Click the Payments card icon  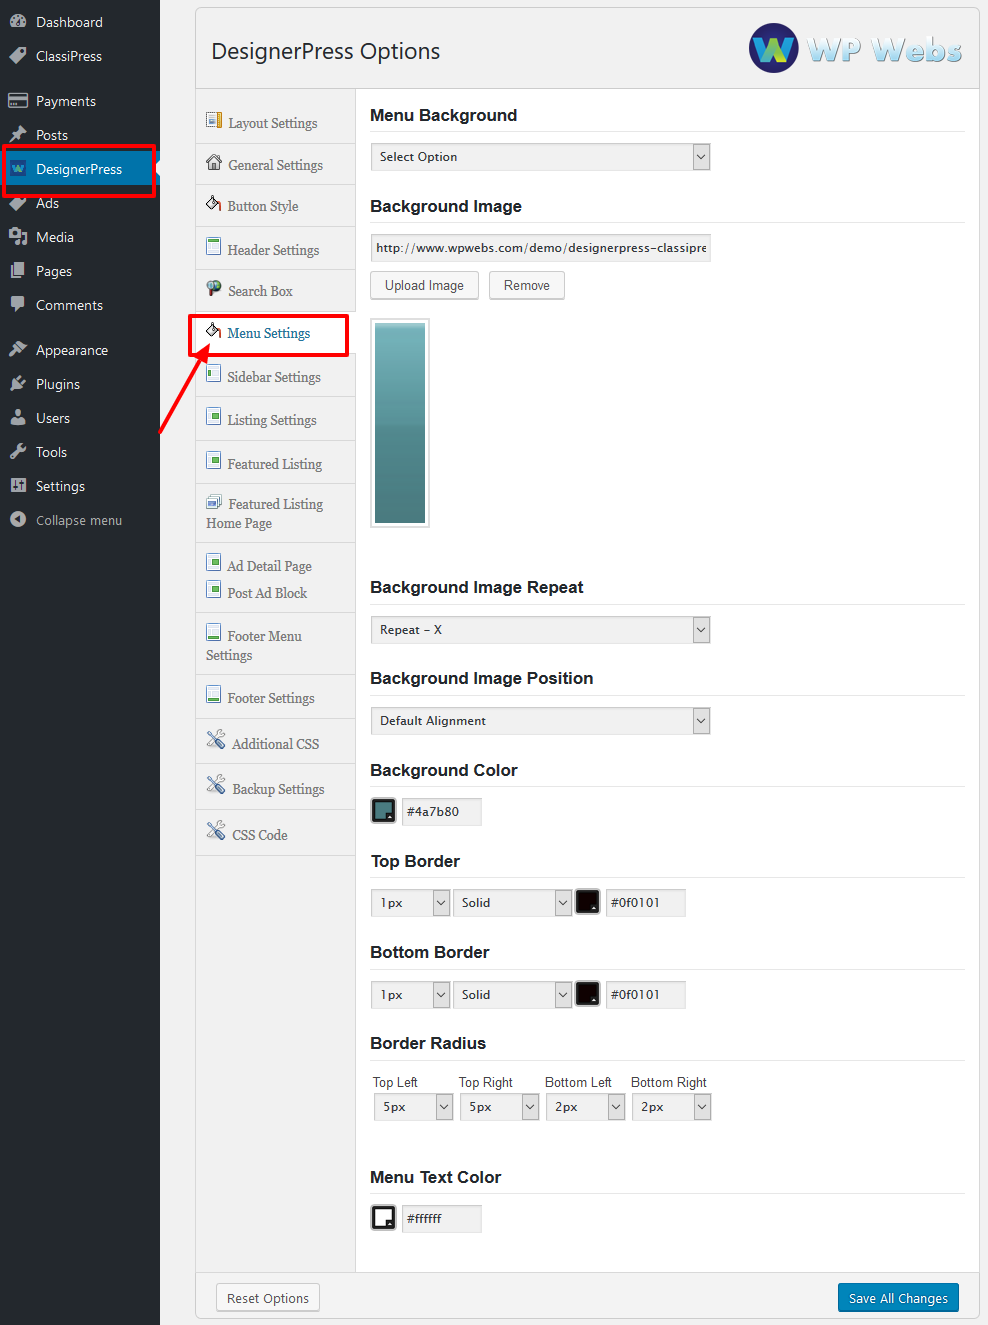(18, 100)
